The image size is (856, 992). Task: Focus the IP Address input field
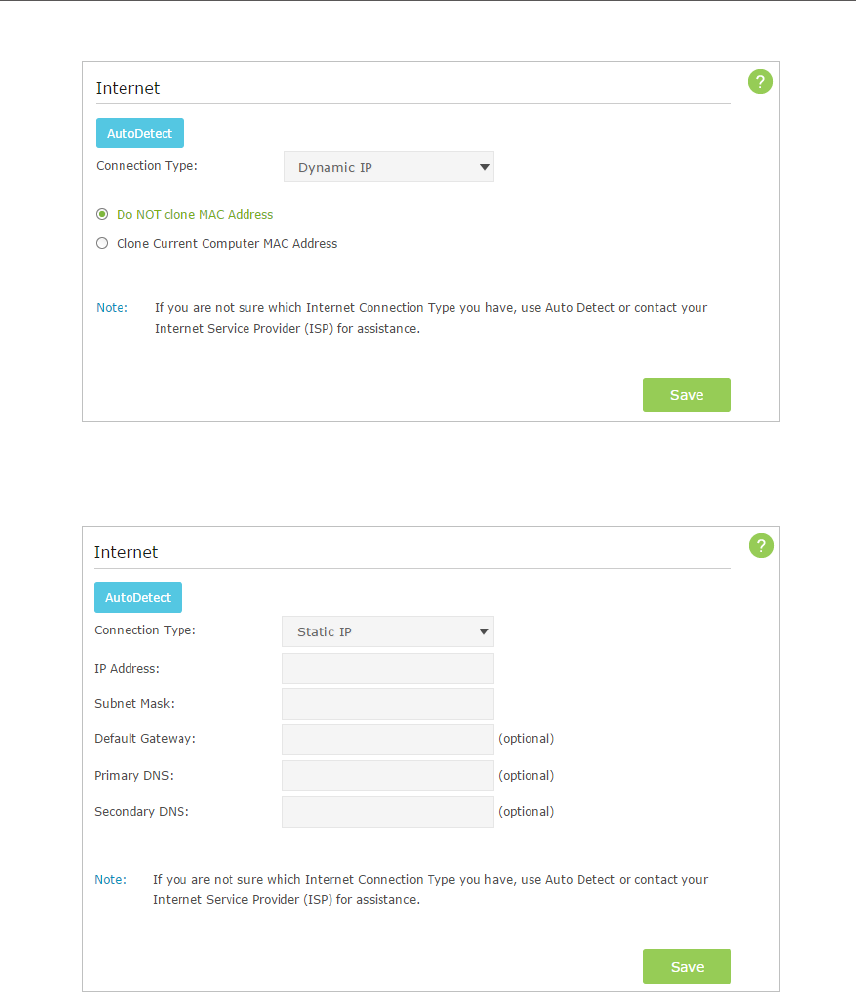[x=387, y=669]
